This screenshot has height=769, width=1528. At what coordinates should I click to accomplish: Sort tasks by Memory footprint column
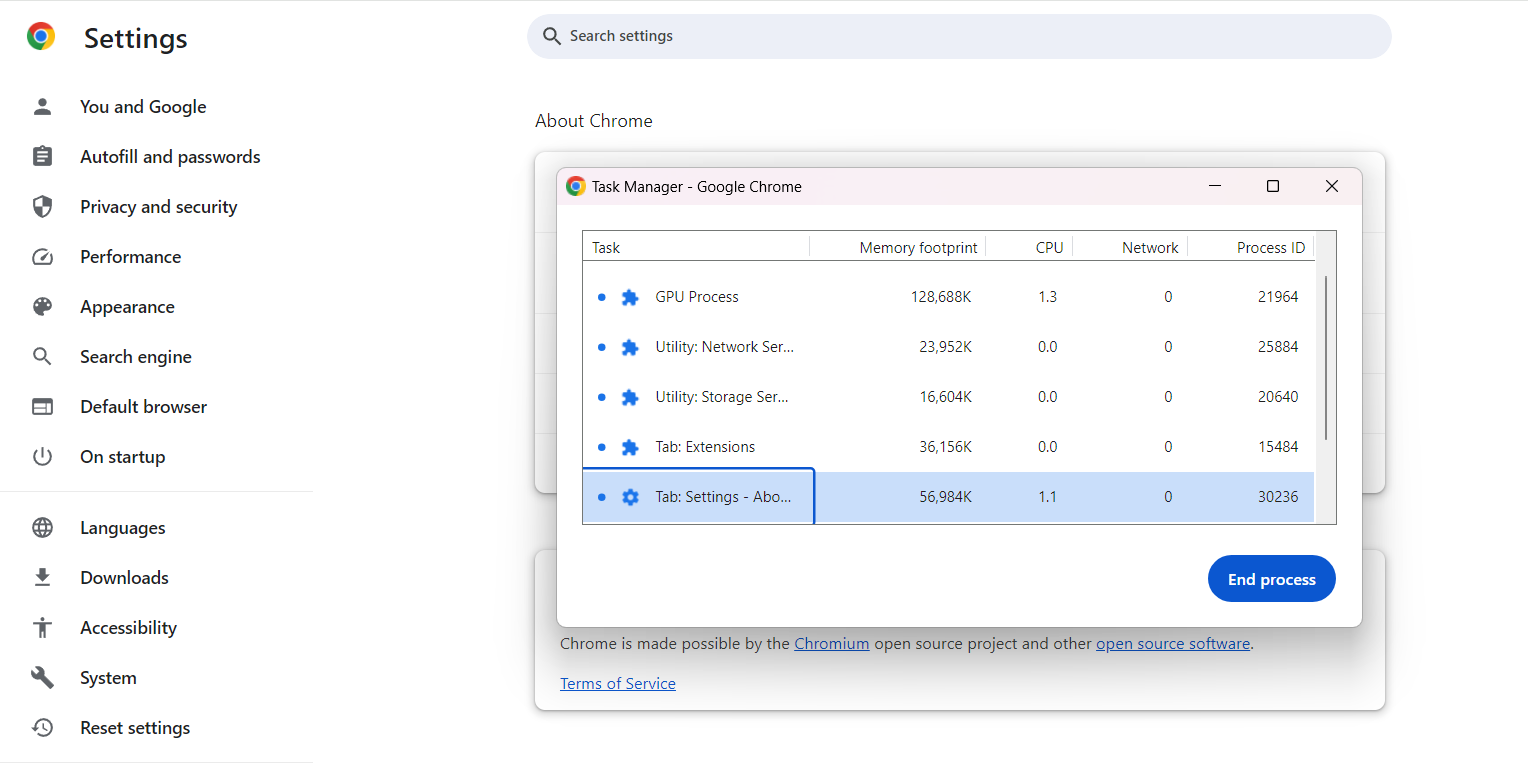pyautogui.click(x=917, y=248)
